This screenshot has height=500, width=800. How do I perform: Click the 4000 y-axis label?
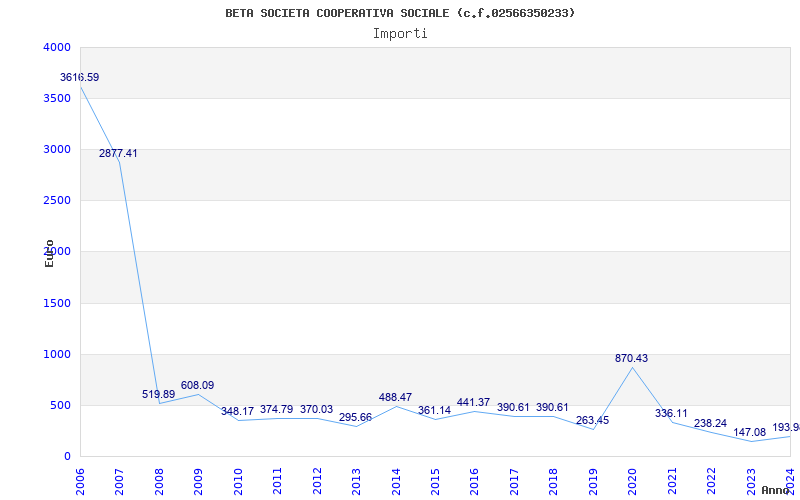(x=58, y=47)
